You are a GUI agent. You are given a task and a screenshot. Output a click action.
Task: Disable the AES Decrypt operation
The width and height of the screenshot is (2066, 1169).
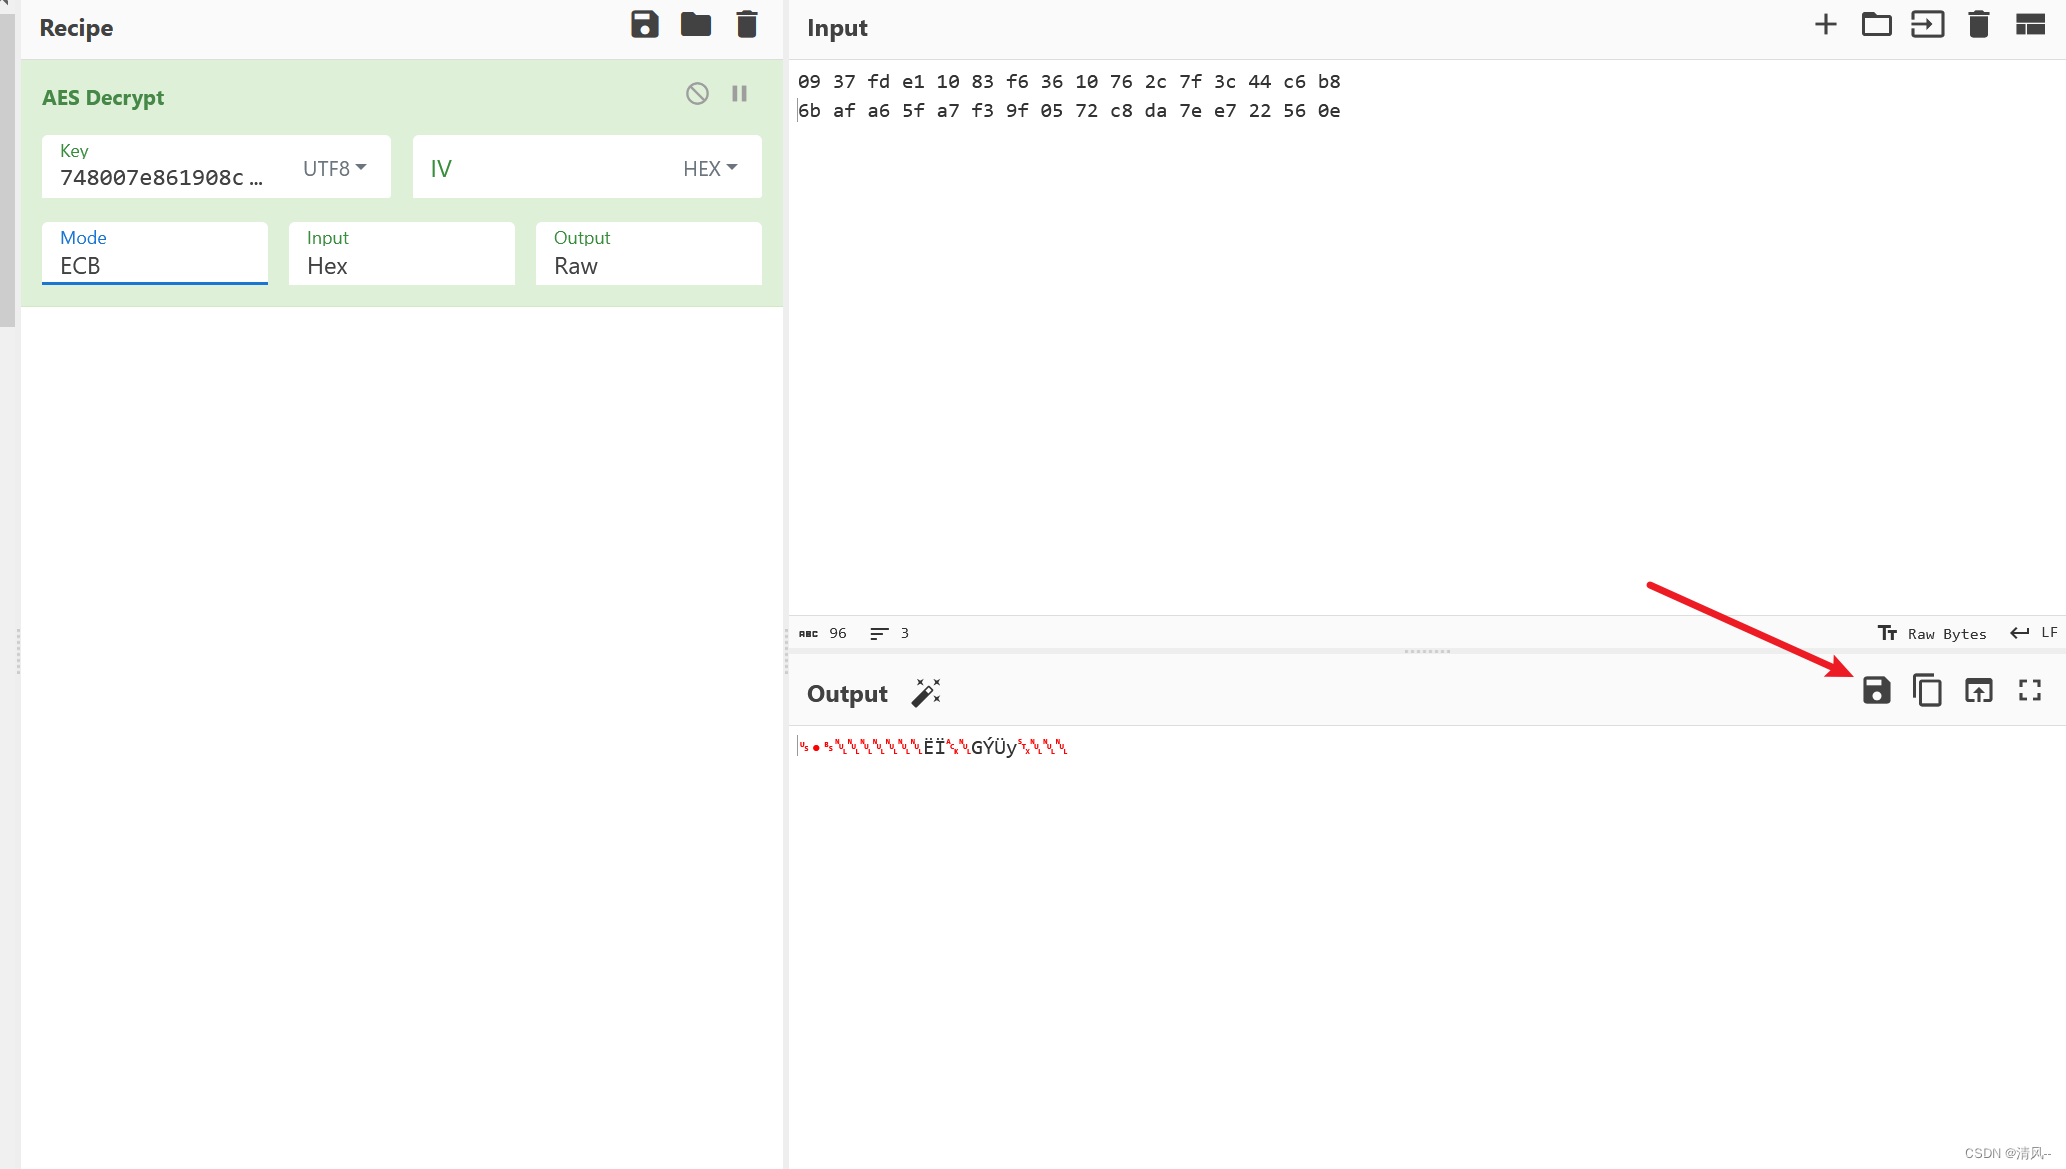697,94
